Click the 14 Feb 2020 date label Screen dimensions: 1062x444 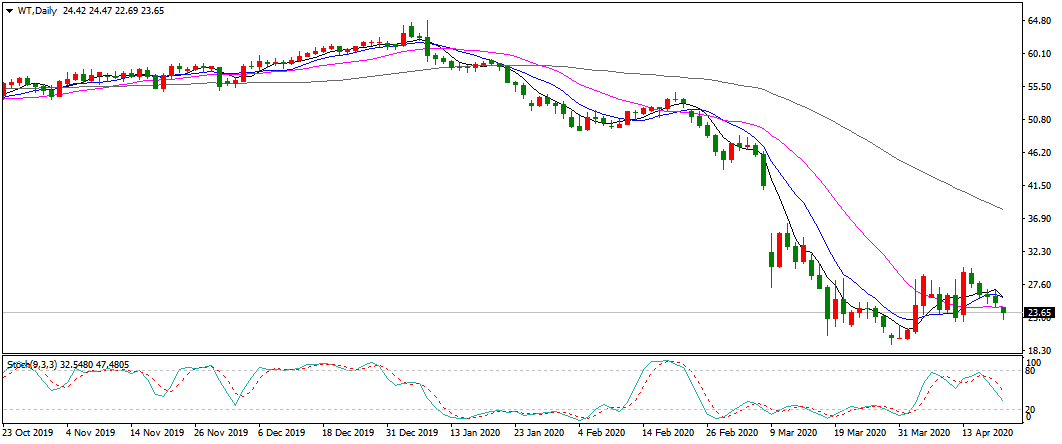pos(666,435)
